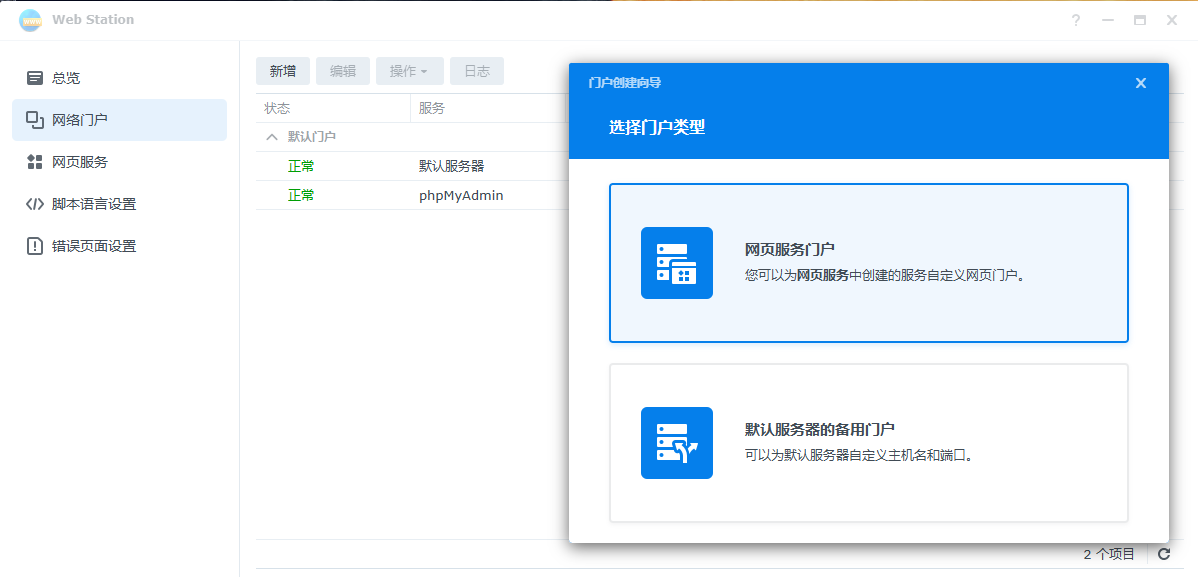Select 网络门户 in the sidebar
The width and height of the screenshot is (1198, 577).
click(119, 120)
